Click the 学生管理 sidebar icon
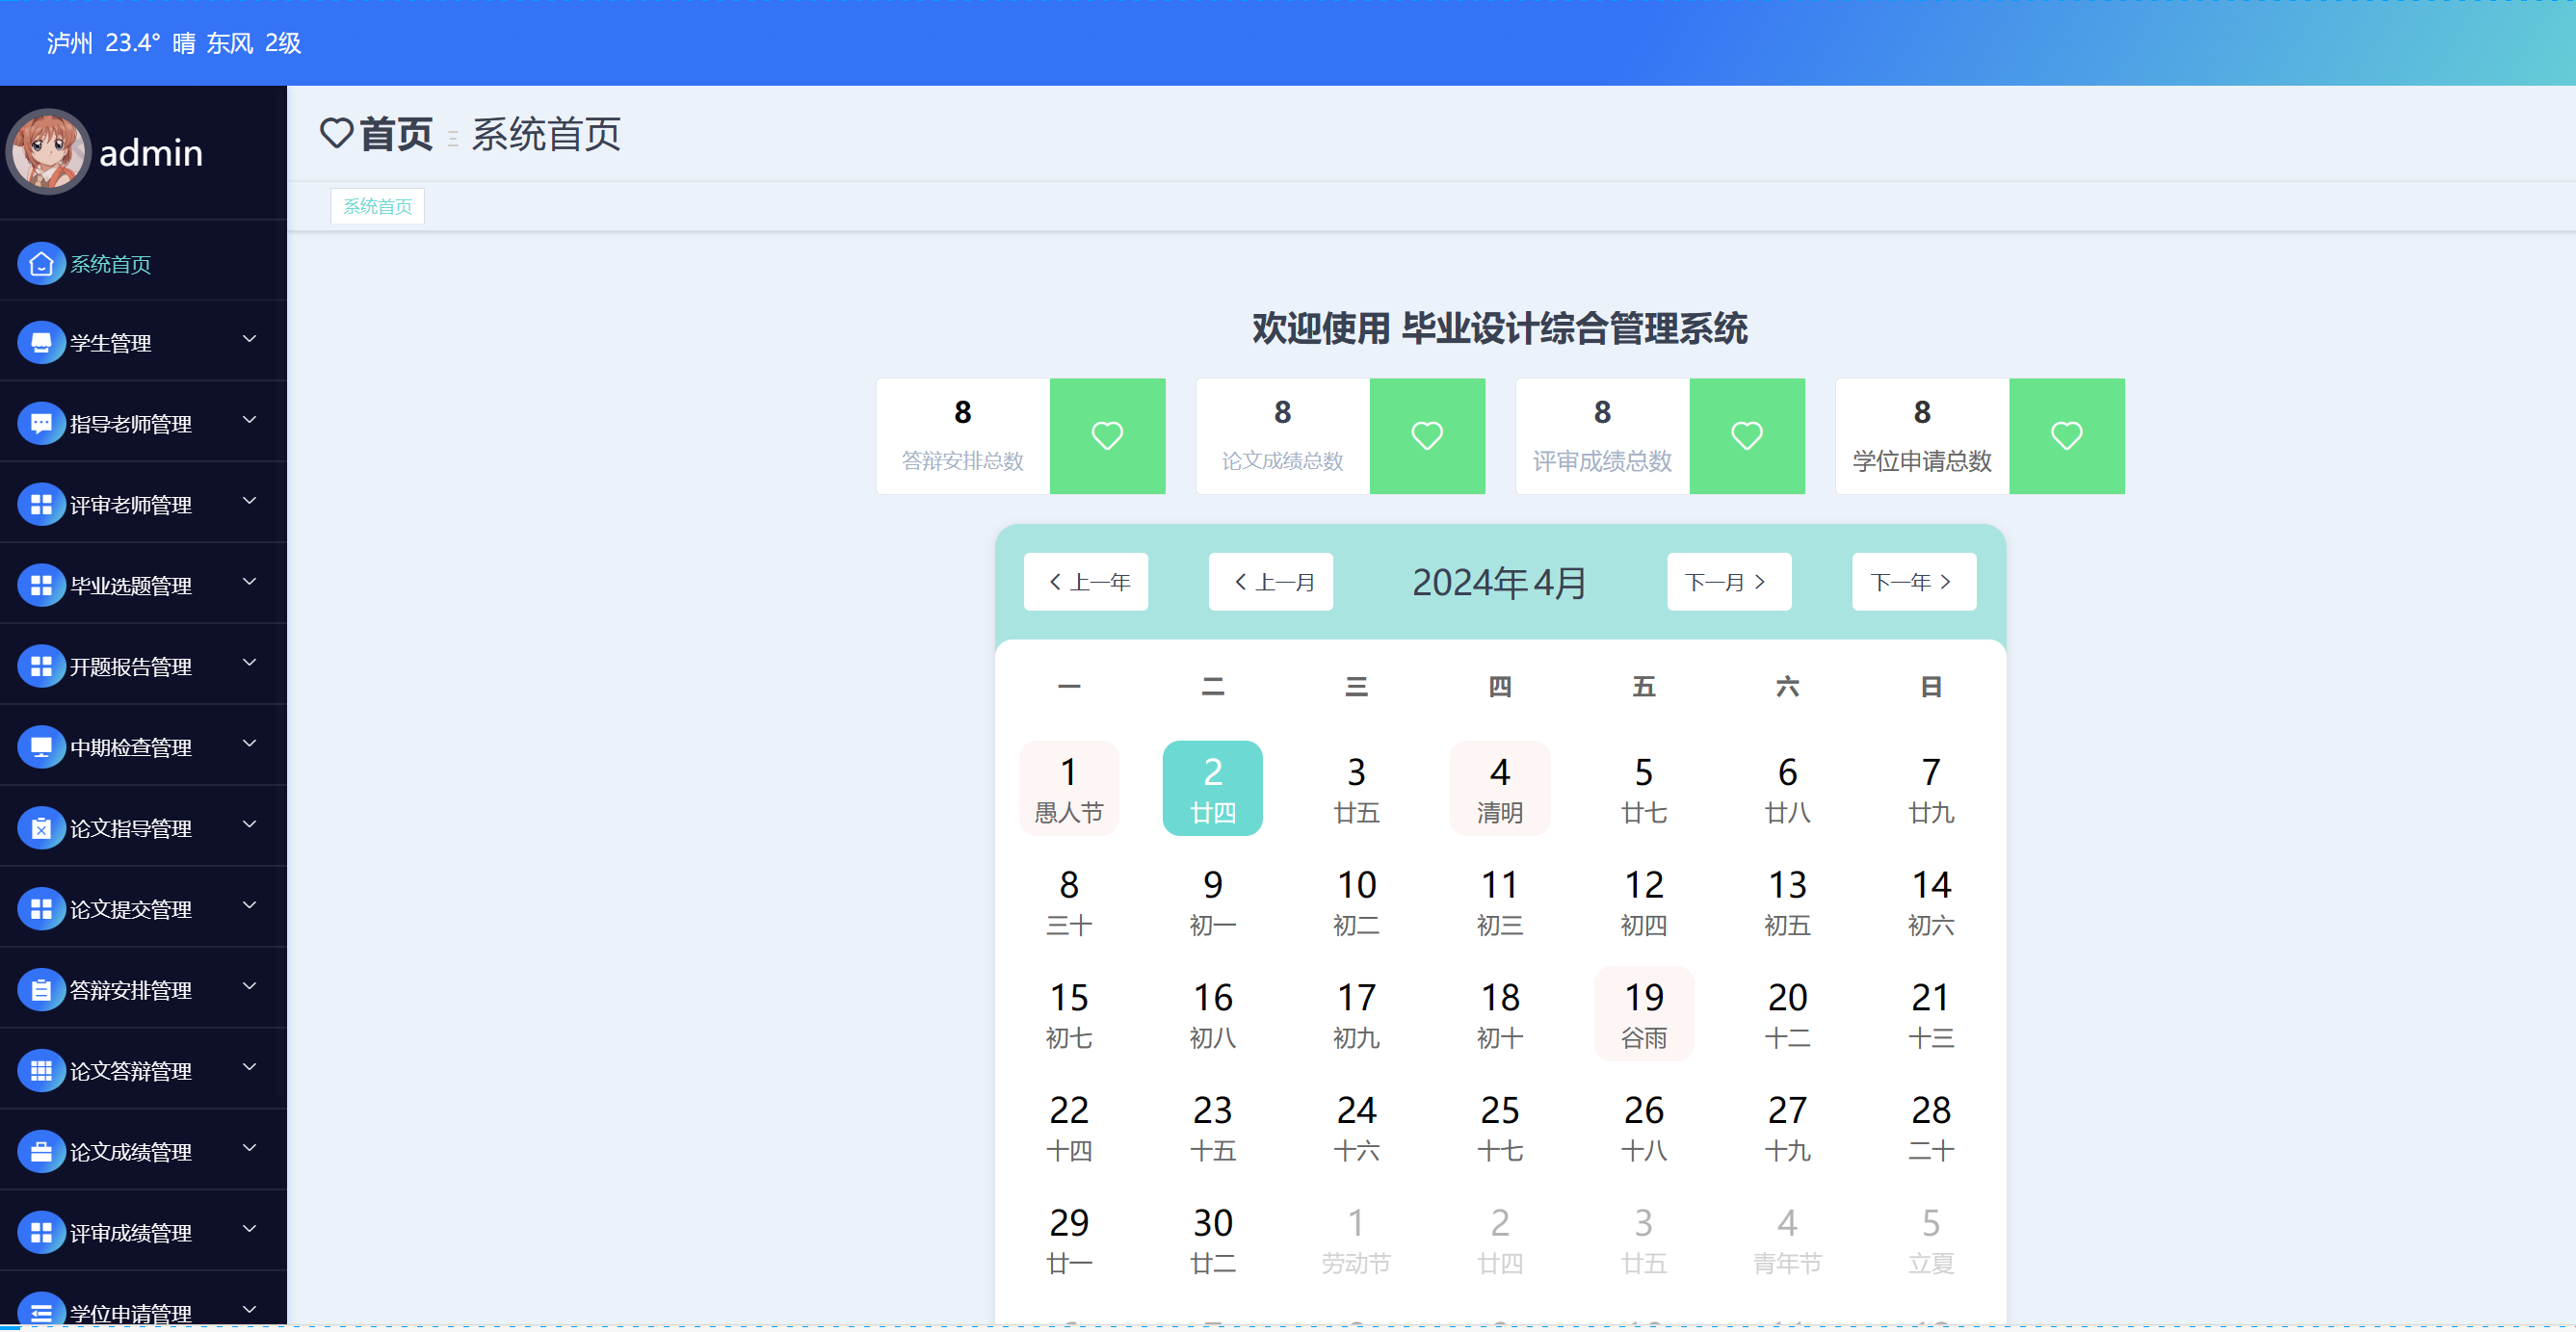Viewport: 2576px width, 1332px height. [x=41, y=343]
